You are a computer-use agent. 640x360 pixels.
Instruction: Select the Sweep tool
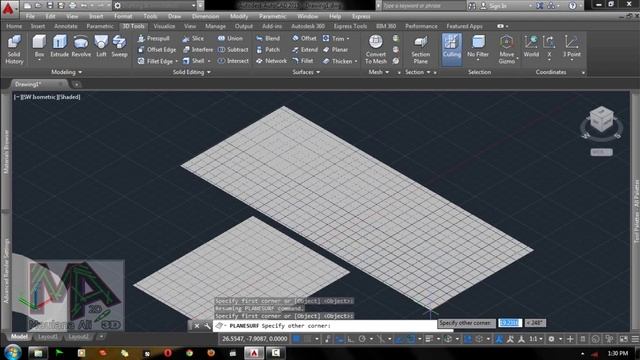[119, 46]
